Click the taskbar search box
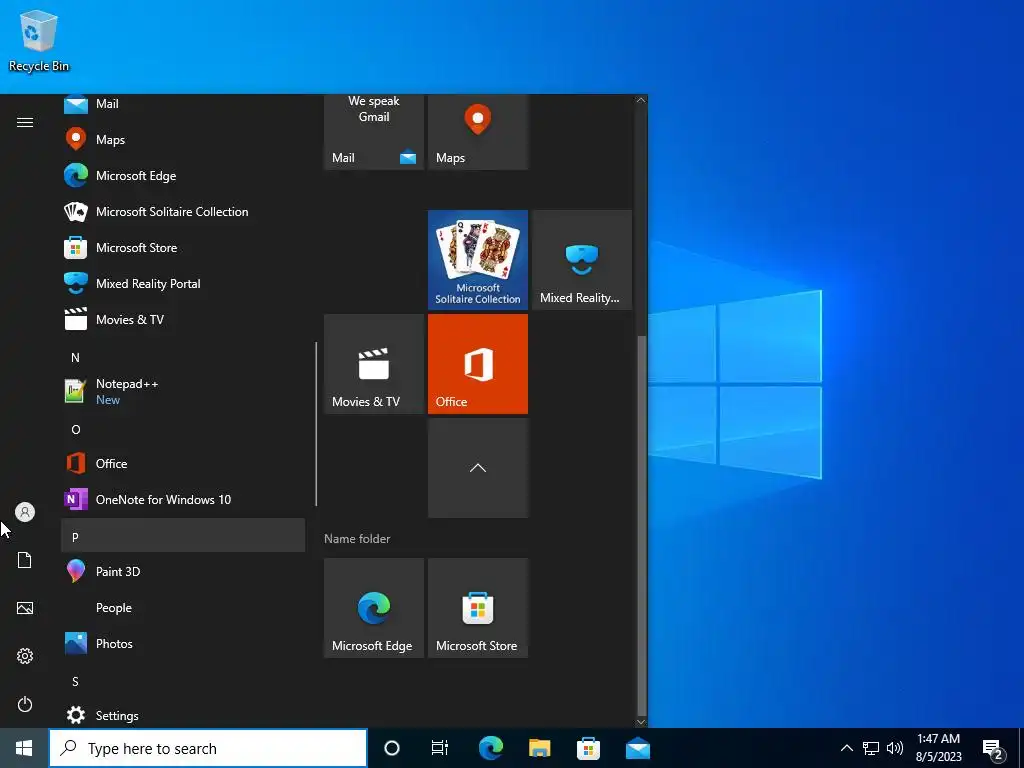This screenshot has height=768, width=1024. point(208,748)
